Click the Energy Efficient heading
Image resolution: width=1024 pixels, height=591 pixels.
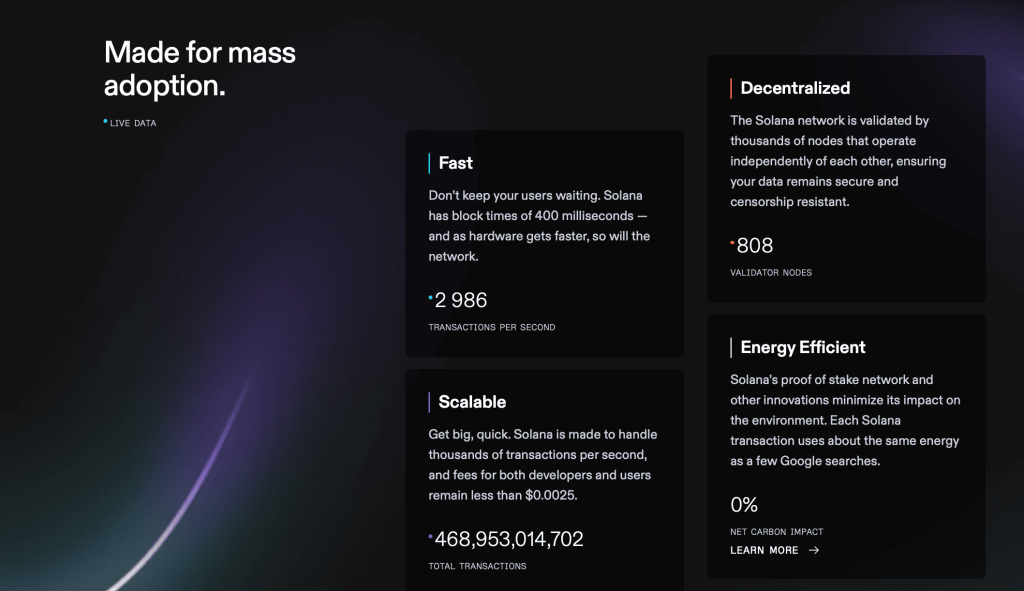tap(802, 347)
